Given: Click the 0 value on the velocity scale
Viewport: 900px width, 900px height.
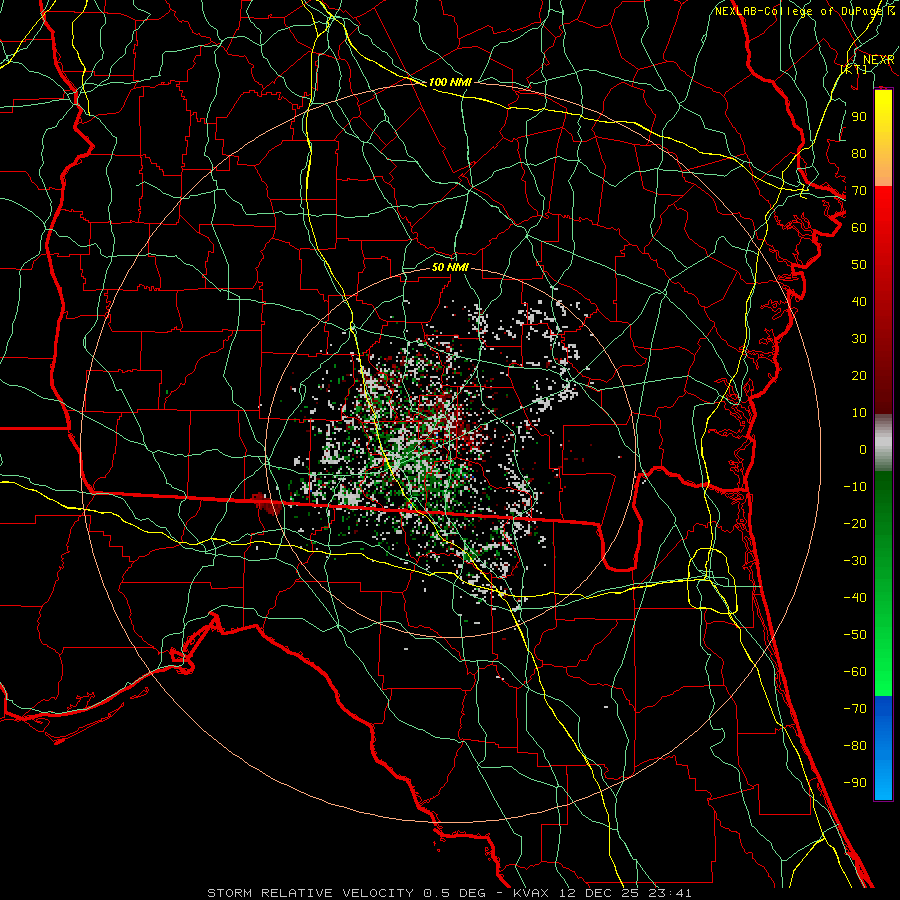Looking at the screenshot, I should coord(863,450).
